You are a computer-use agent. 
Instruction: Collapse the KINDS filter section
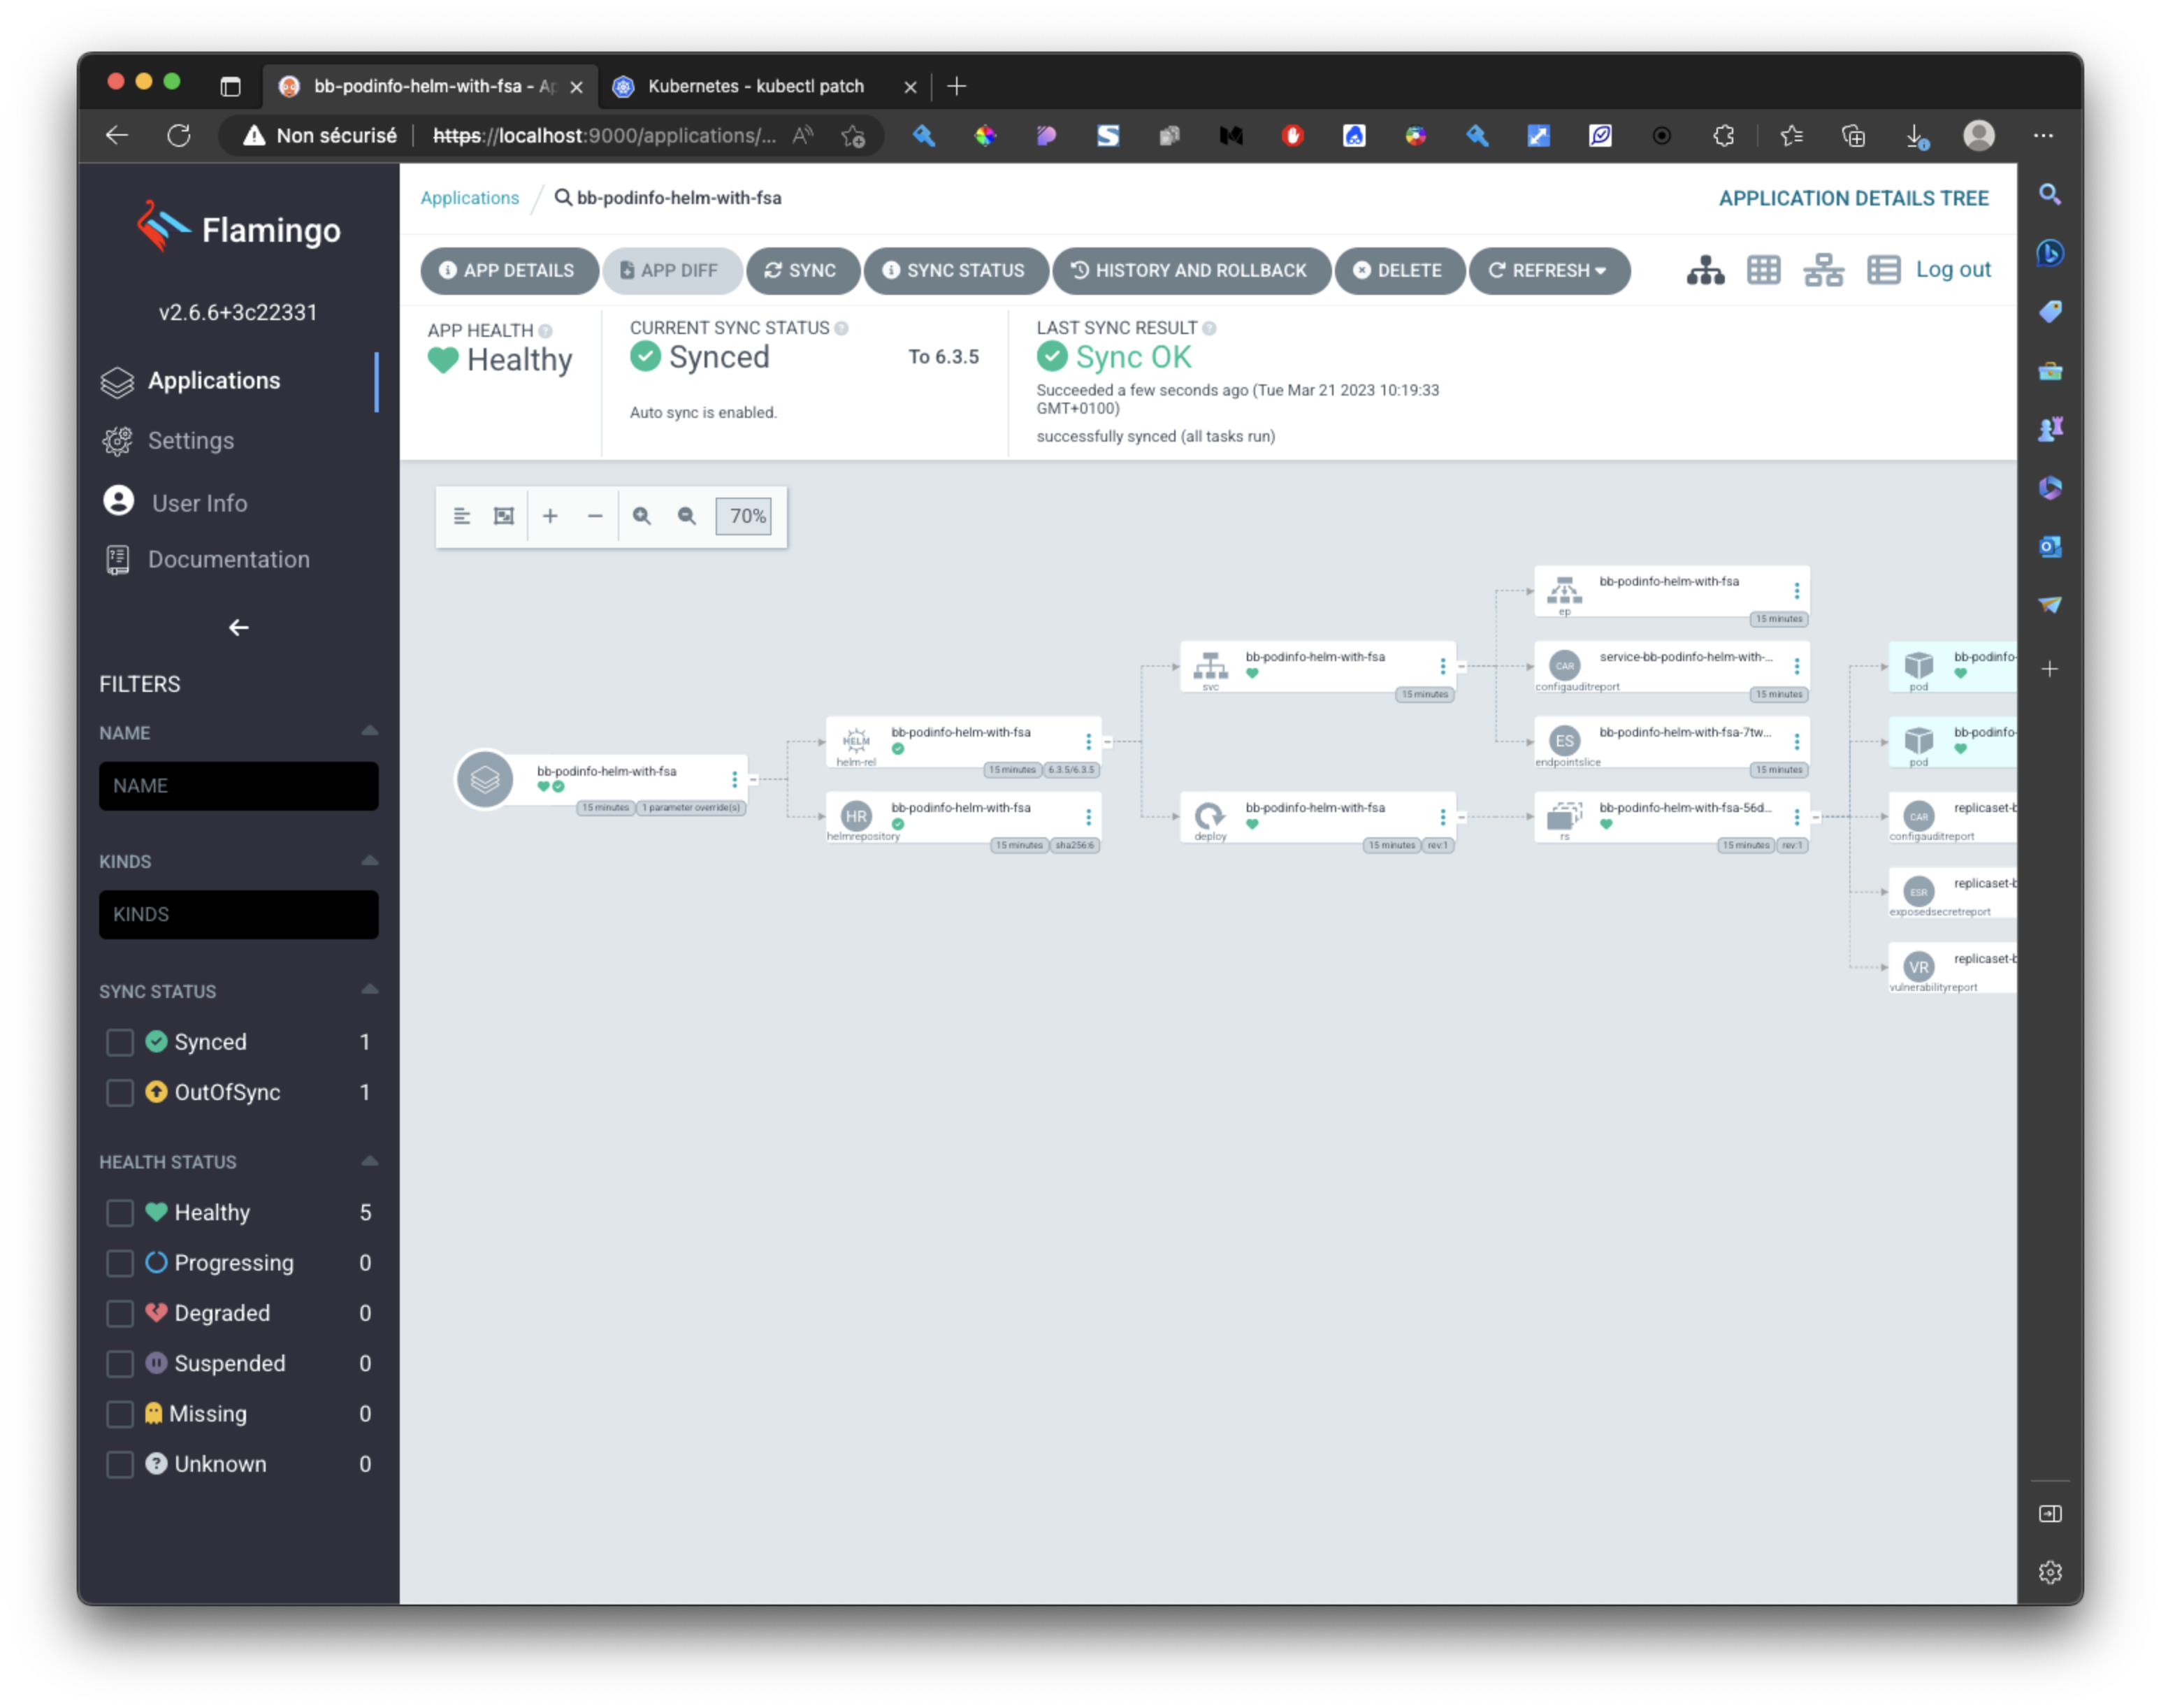click(x=369, y=861)
